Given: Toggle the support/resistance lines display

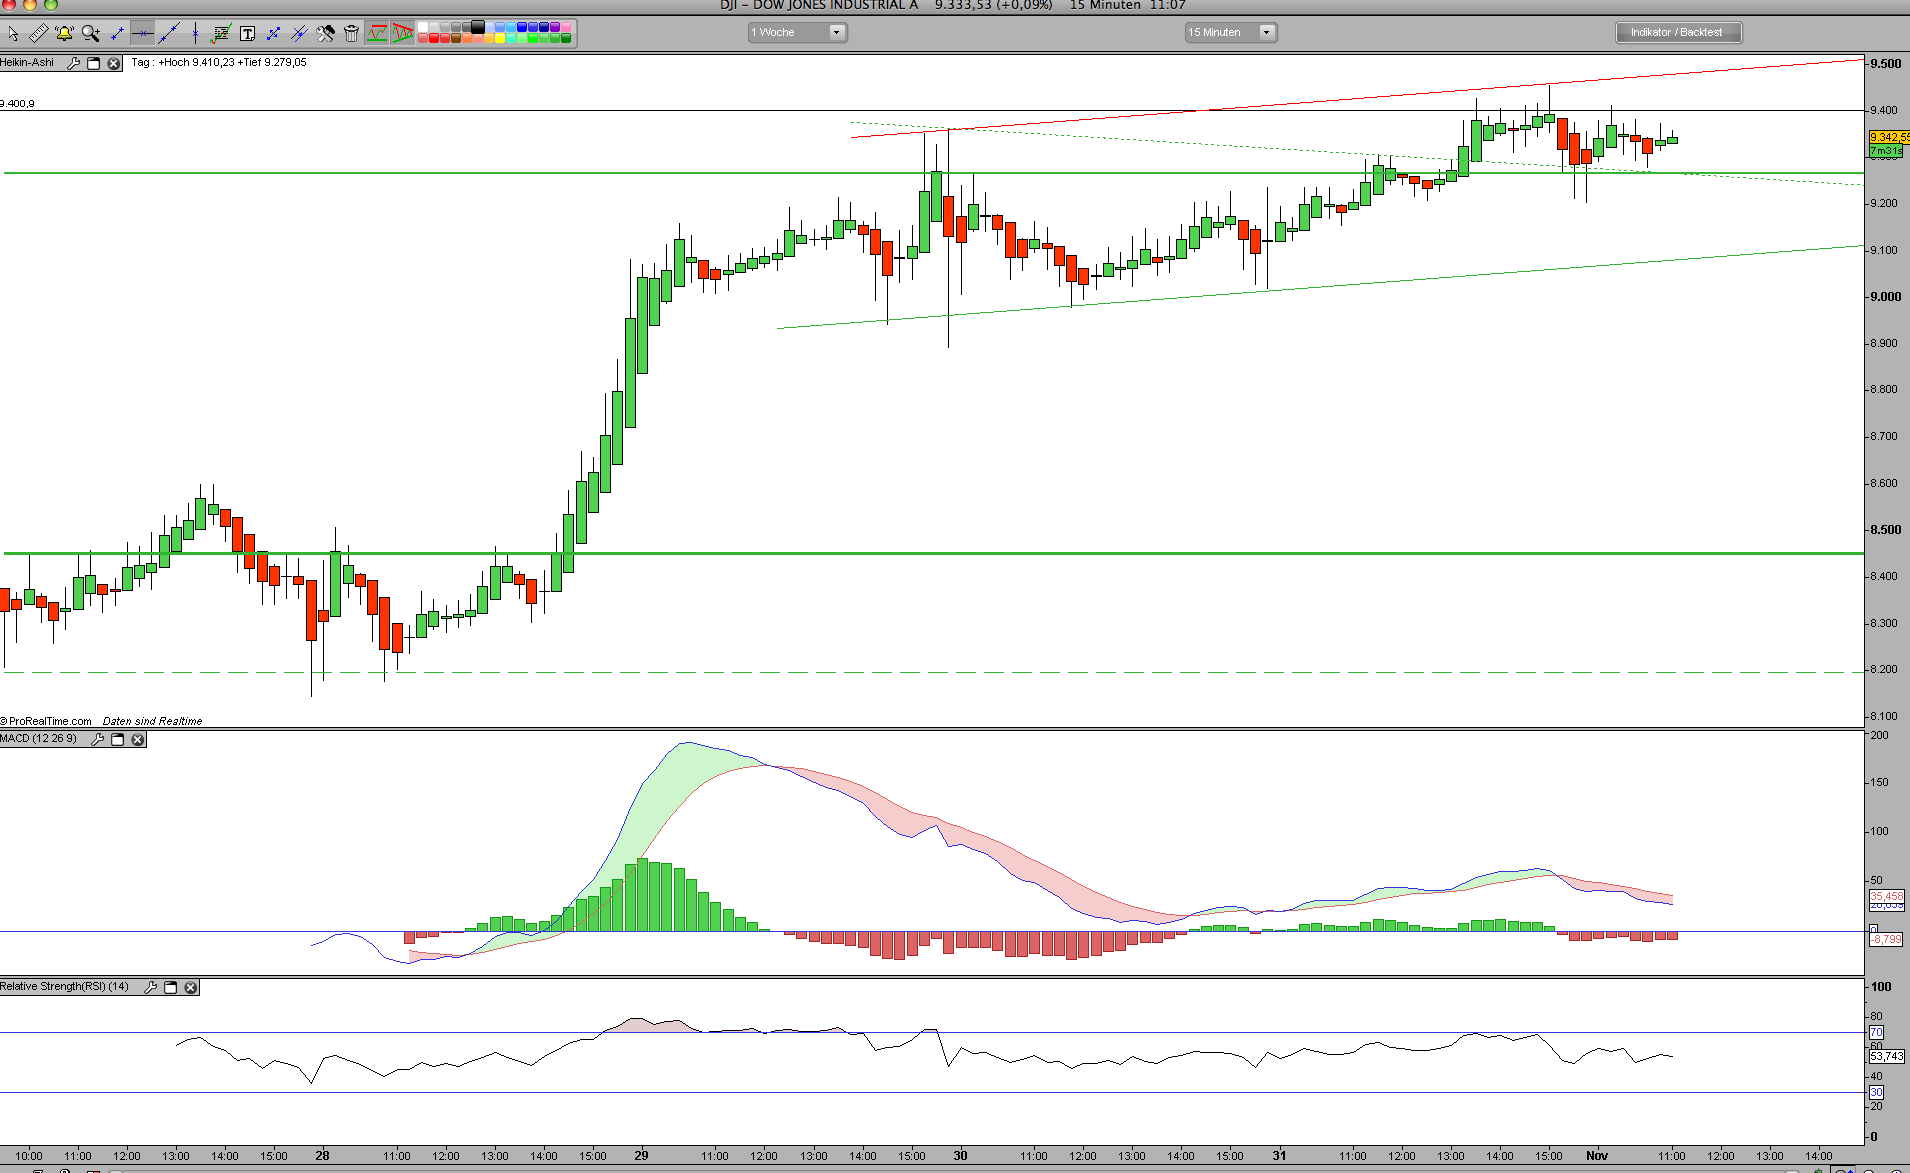Looking at the screenshot, I should pyautogui.click(x=376, y=33).
